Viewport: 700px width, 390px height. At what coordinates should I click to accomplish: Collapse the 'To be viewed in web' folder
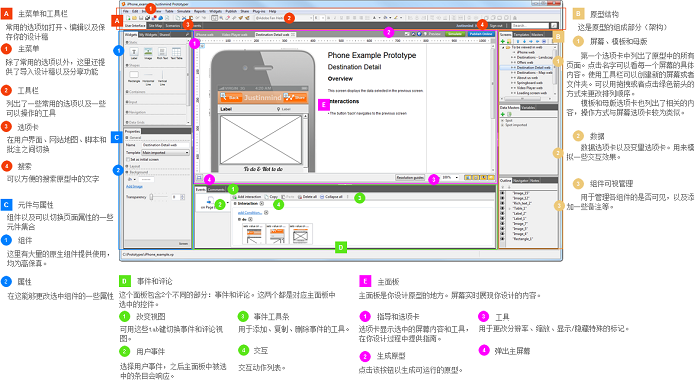click(504, 47)
